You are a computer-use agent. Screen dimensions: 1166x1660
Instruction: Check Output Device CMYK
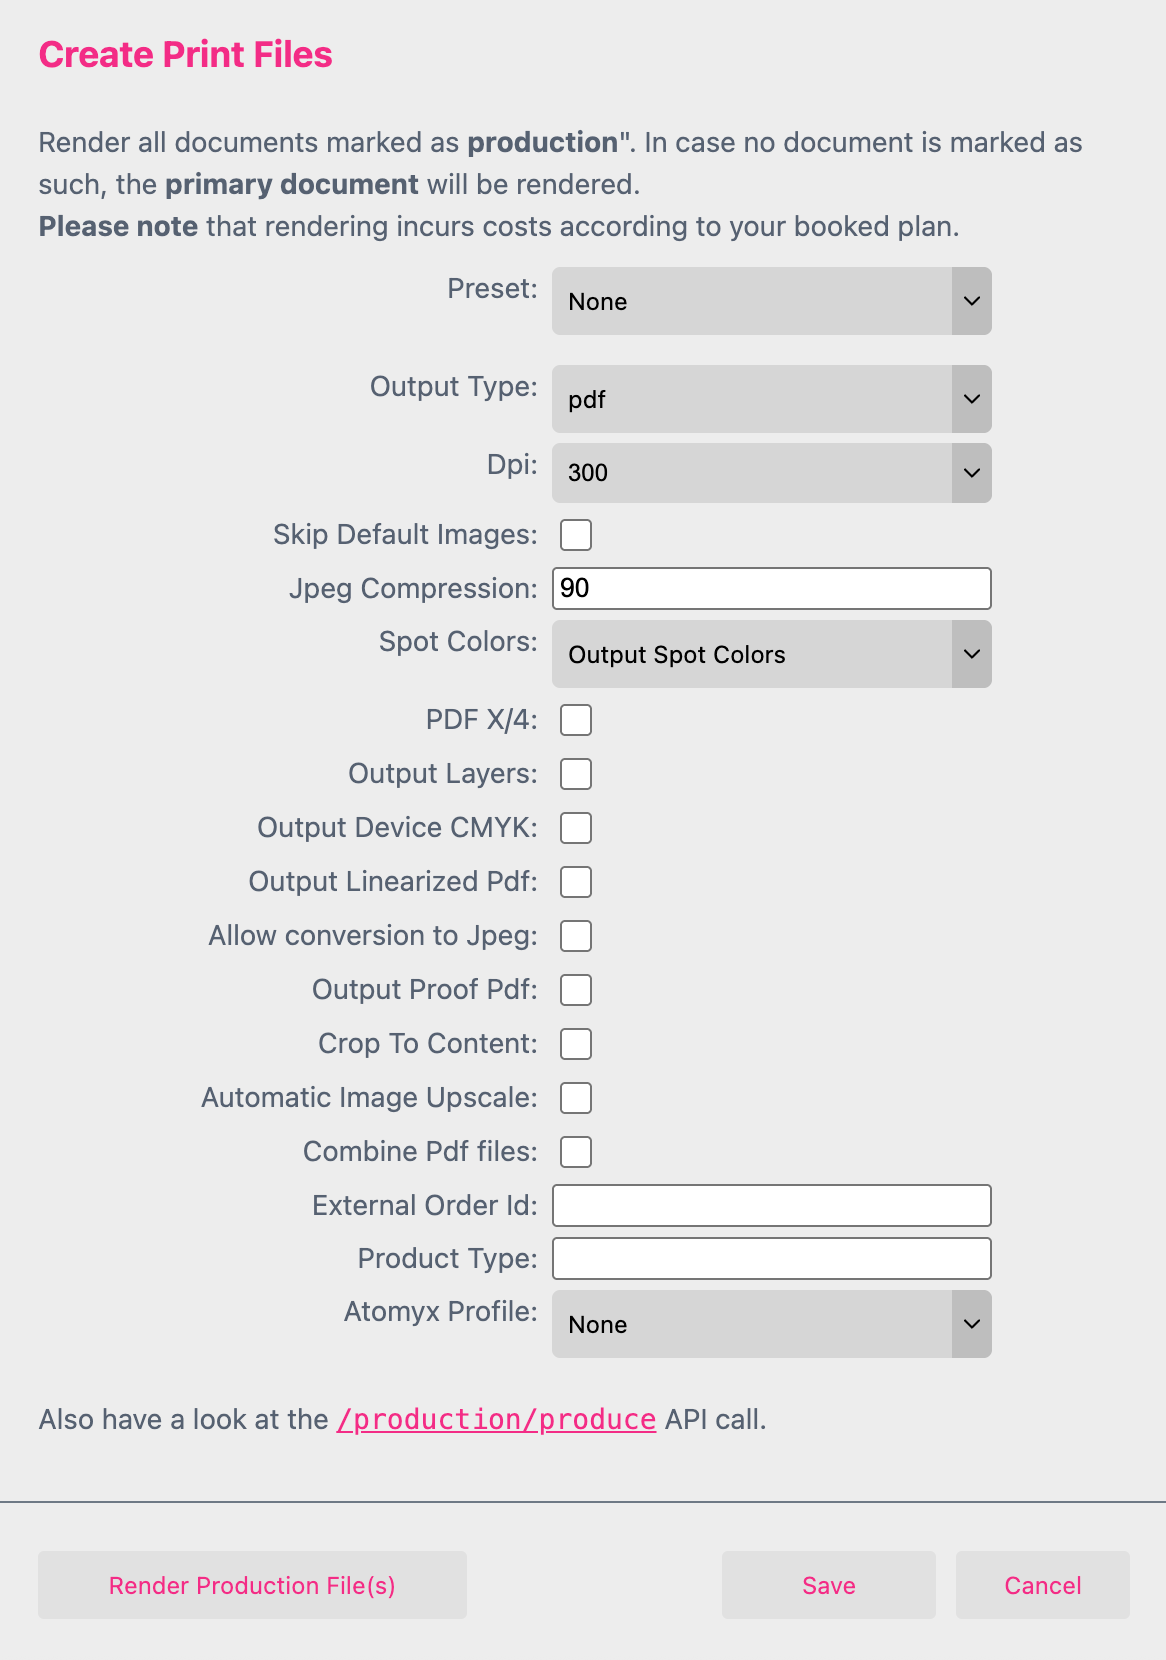[576, 827]
